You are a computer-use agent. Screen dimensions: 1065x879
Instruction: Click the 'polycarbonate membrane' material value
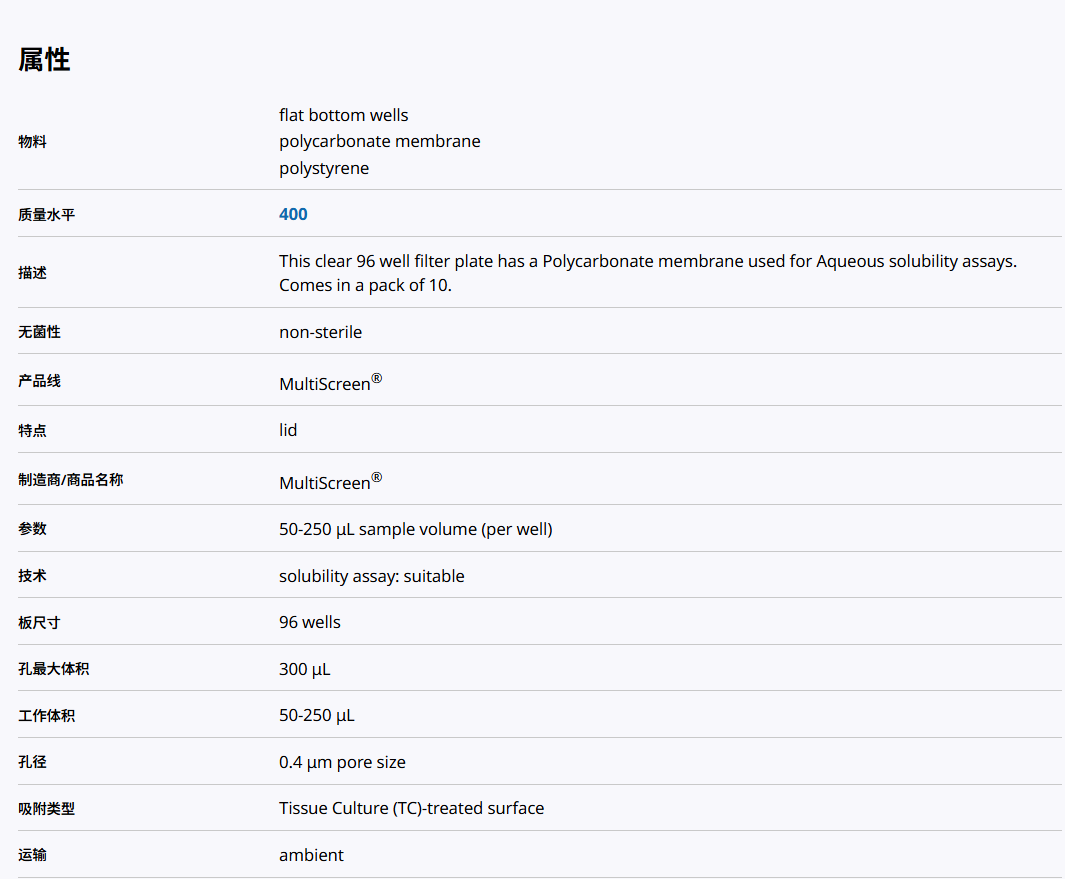coord(379,141)
